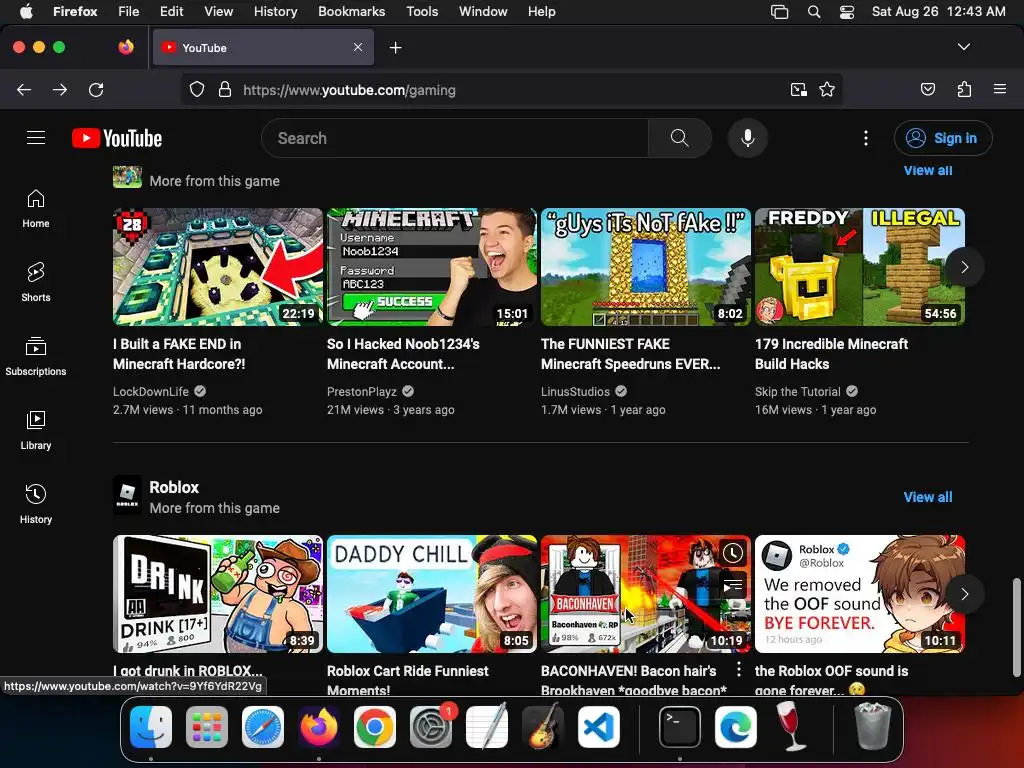Viewport: 1024px width, 768px height.
Task: Click the tracking protection shield icon
Action: click(197, 89)
